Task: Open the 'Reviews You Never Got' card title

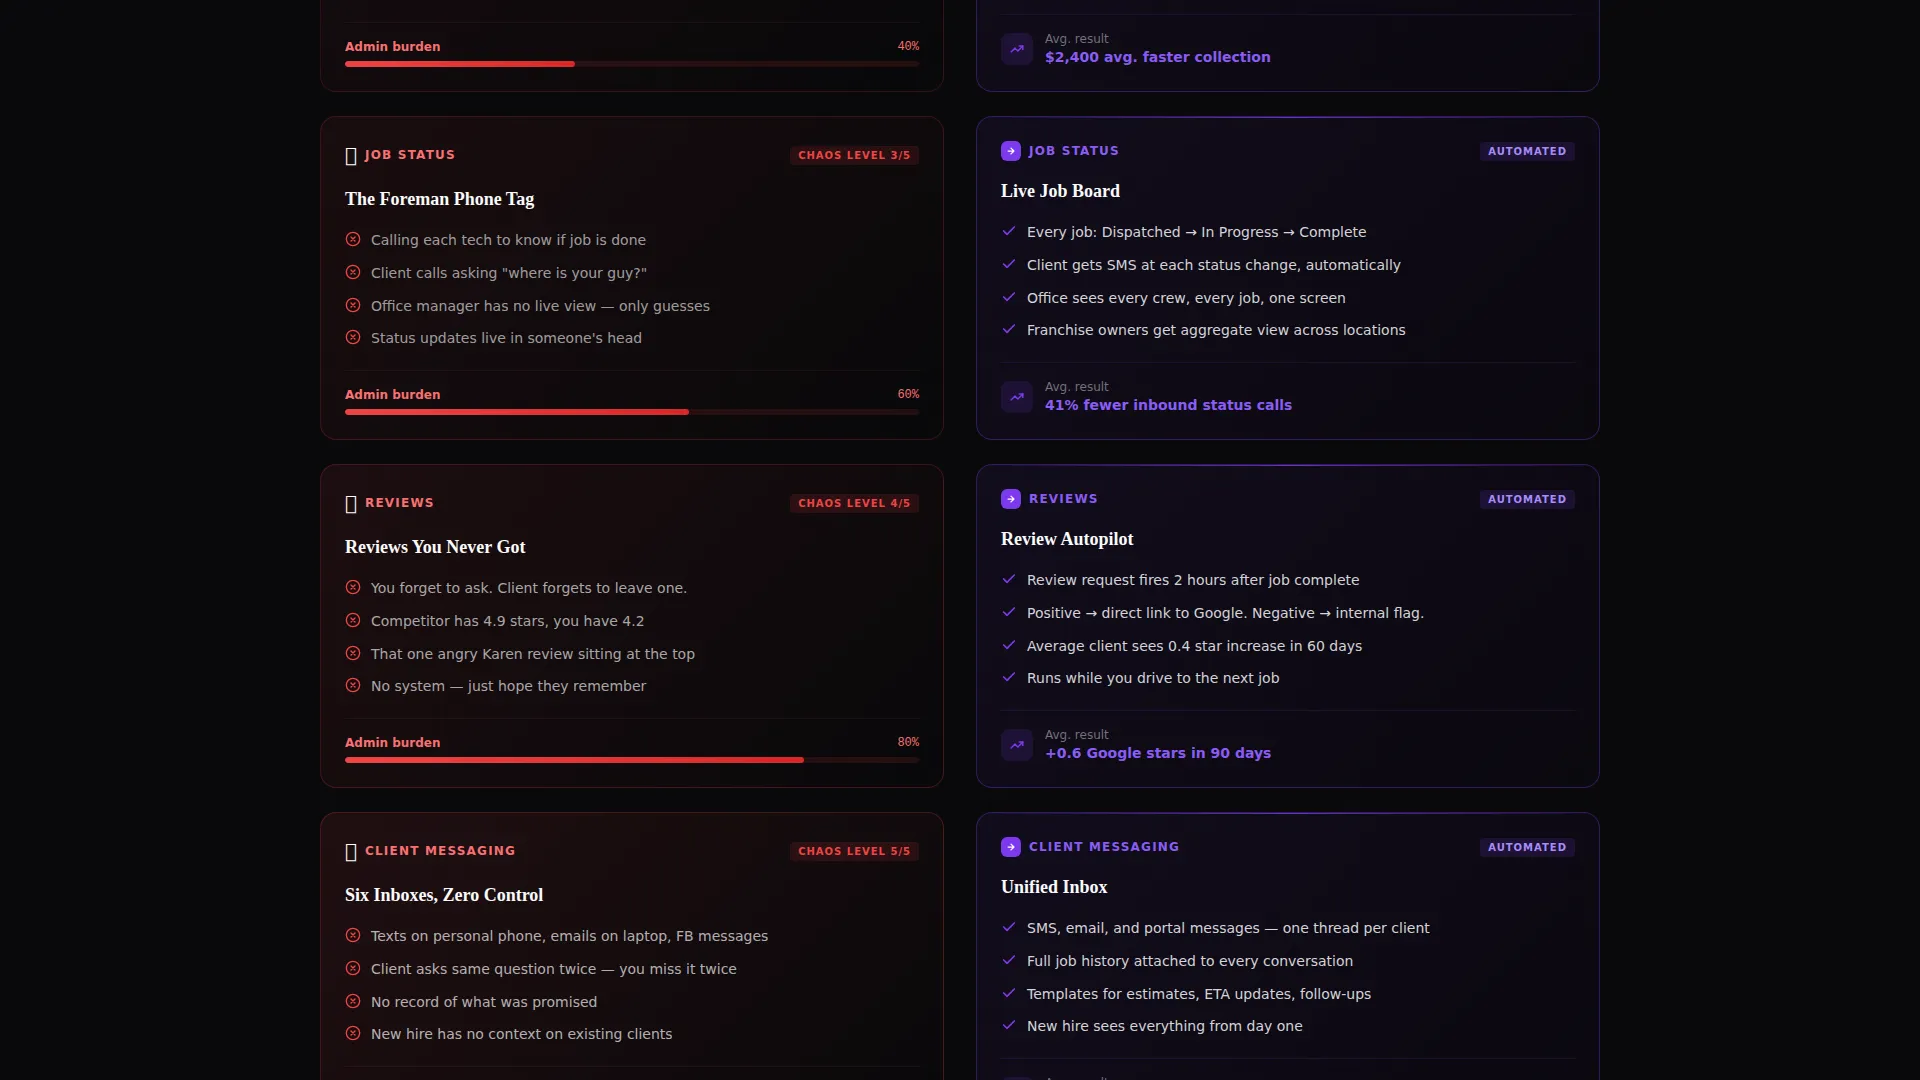Action: coord(435,547)
